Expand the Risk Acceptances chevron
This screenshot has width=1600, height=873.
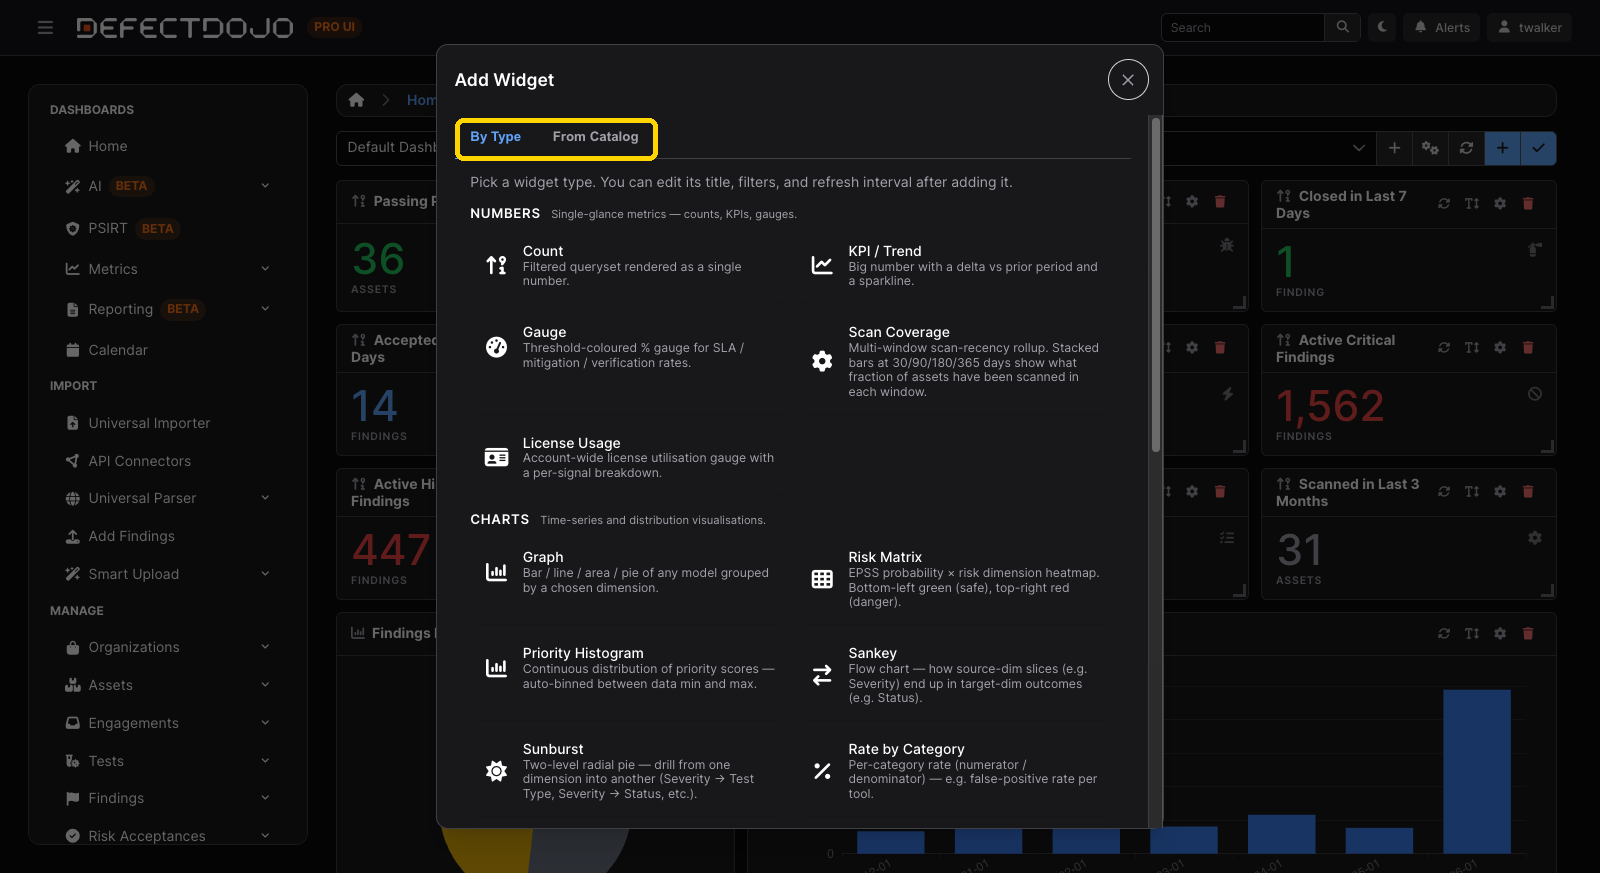(265, 836)
